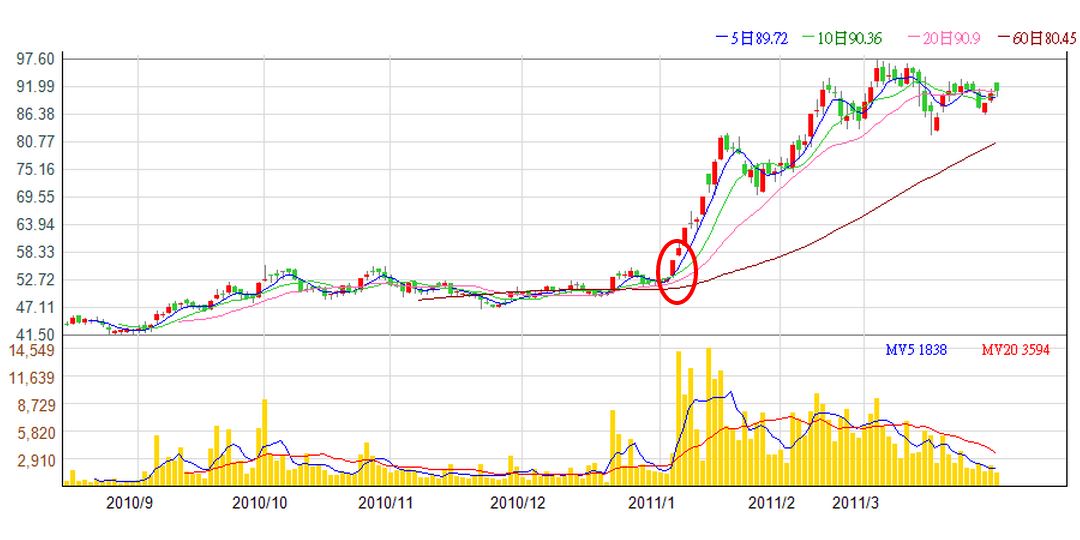Click the 86.38 price axis label
Screen dimensions: 1080x540
pos(35,114)
